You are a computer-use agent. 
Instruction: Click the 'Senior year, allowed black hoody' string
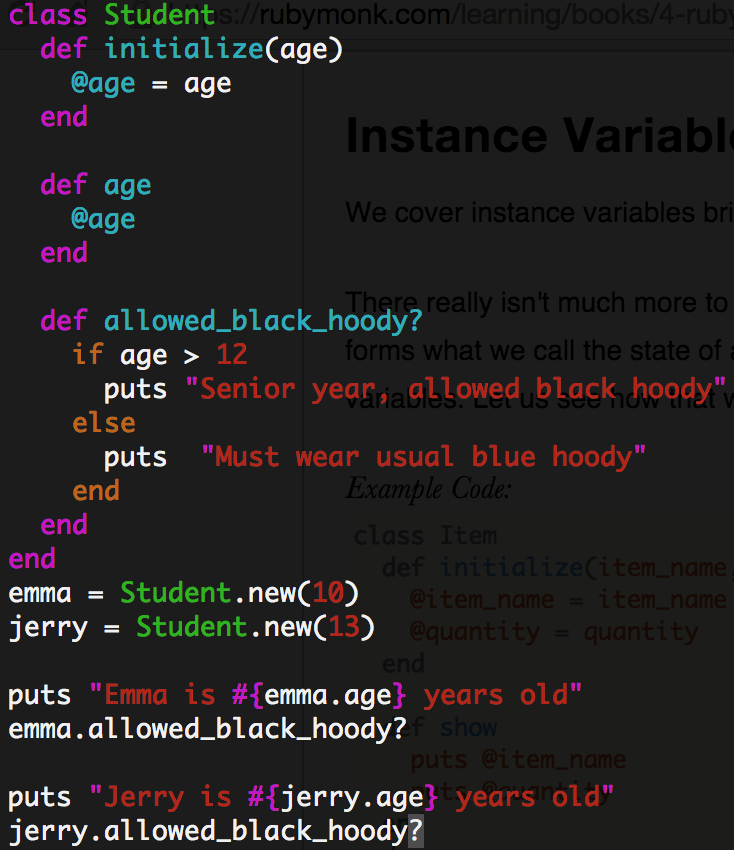coord(455,389)
